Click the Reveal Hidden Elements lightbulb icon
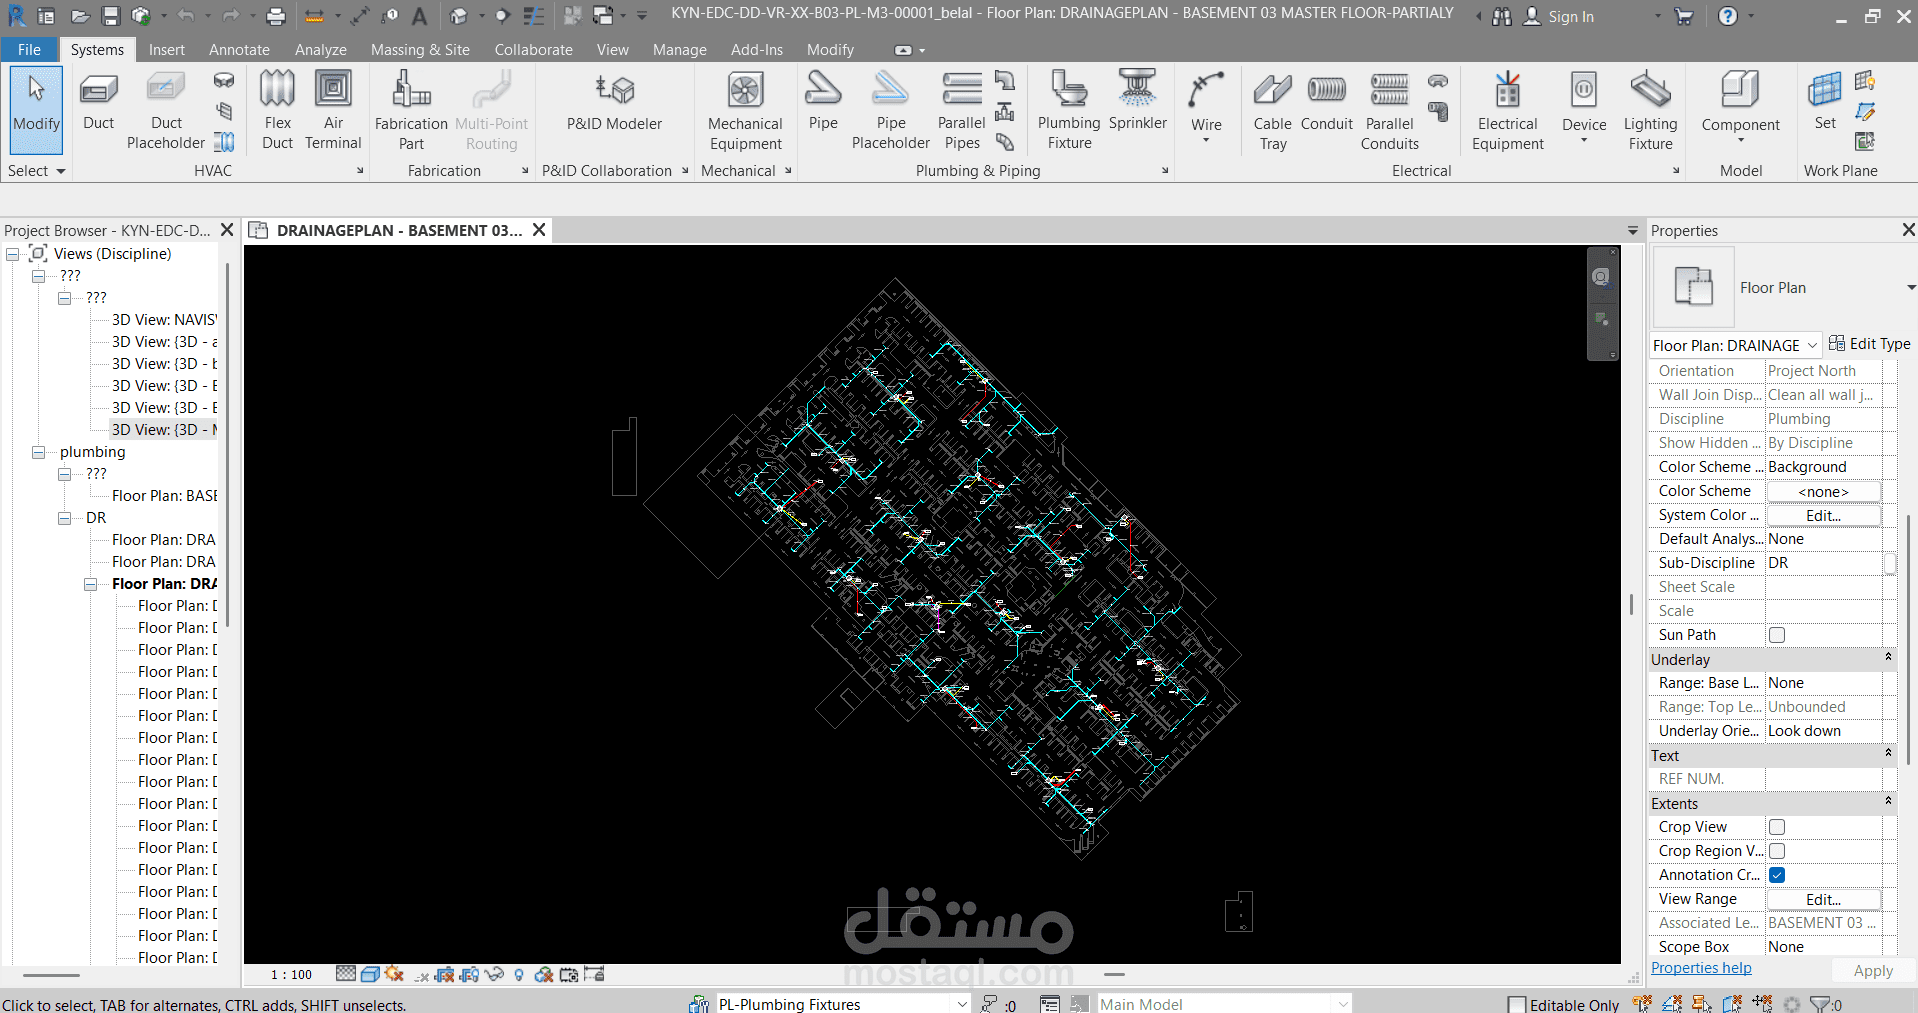 click(519, 975)
